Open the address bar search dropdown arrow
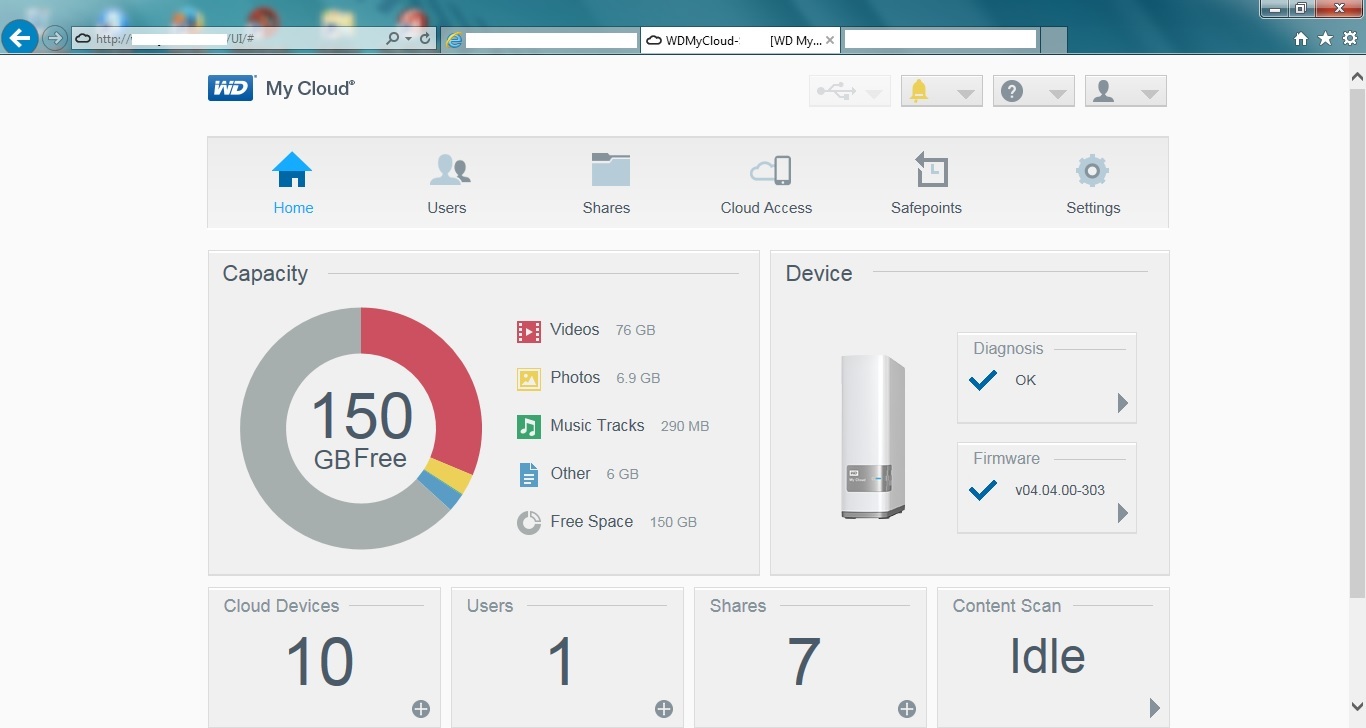The height and width of the screenshot is (728, 1366). click(408, 39)
